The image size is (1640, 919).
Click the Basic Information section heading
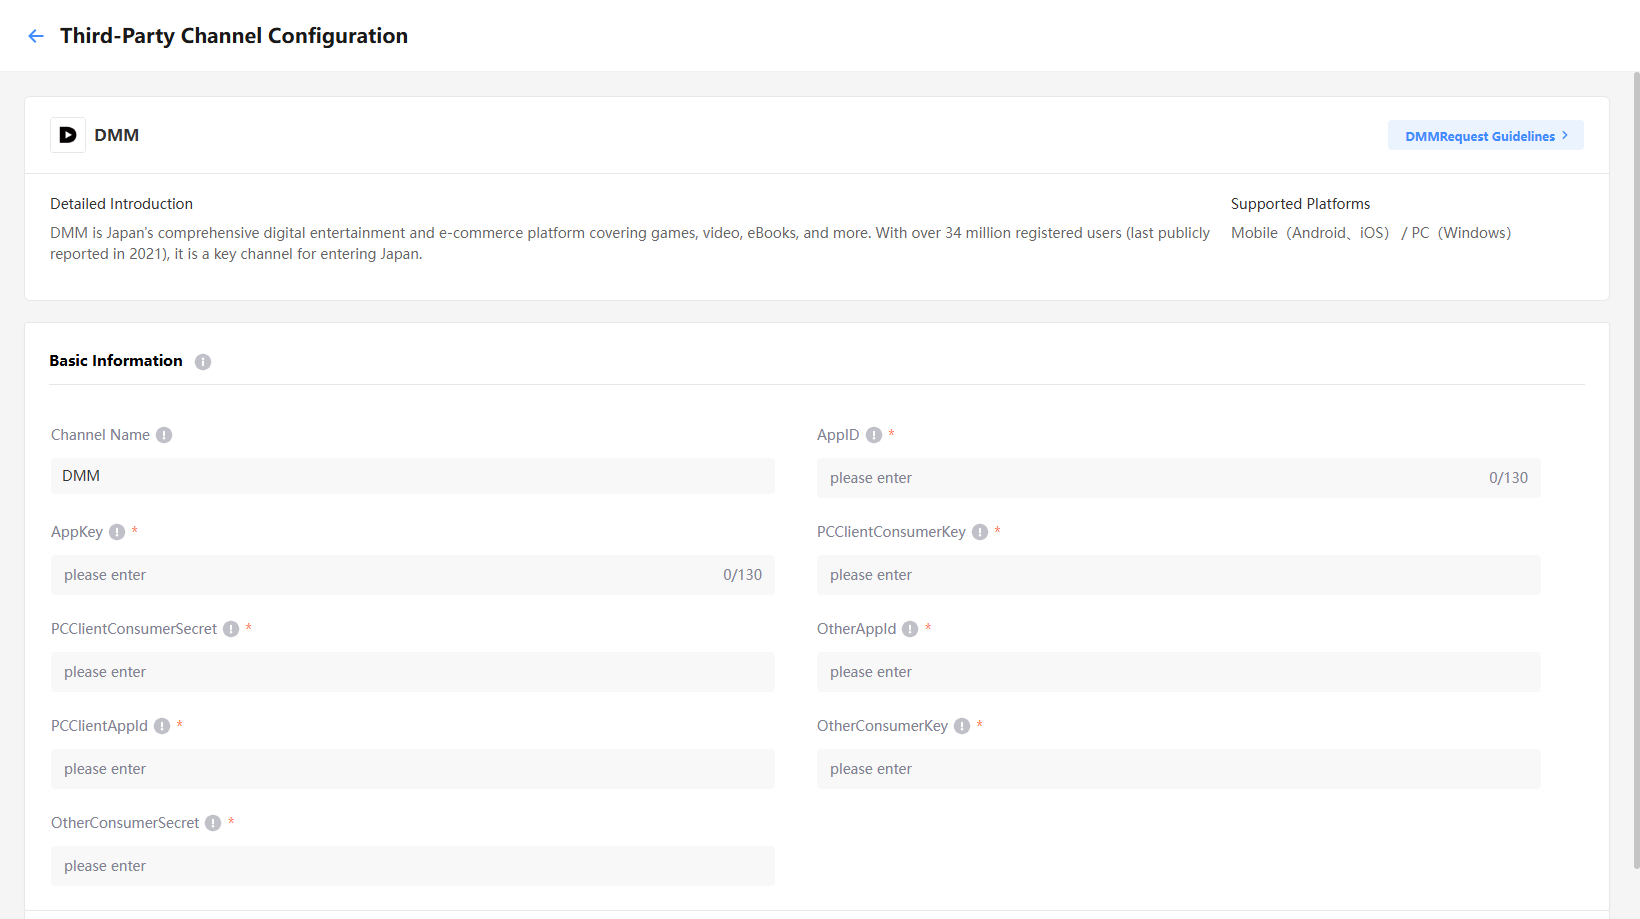[116, 361]
